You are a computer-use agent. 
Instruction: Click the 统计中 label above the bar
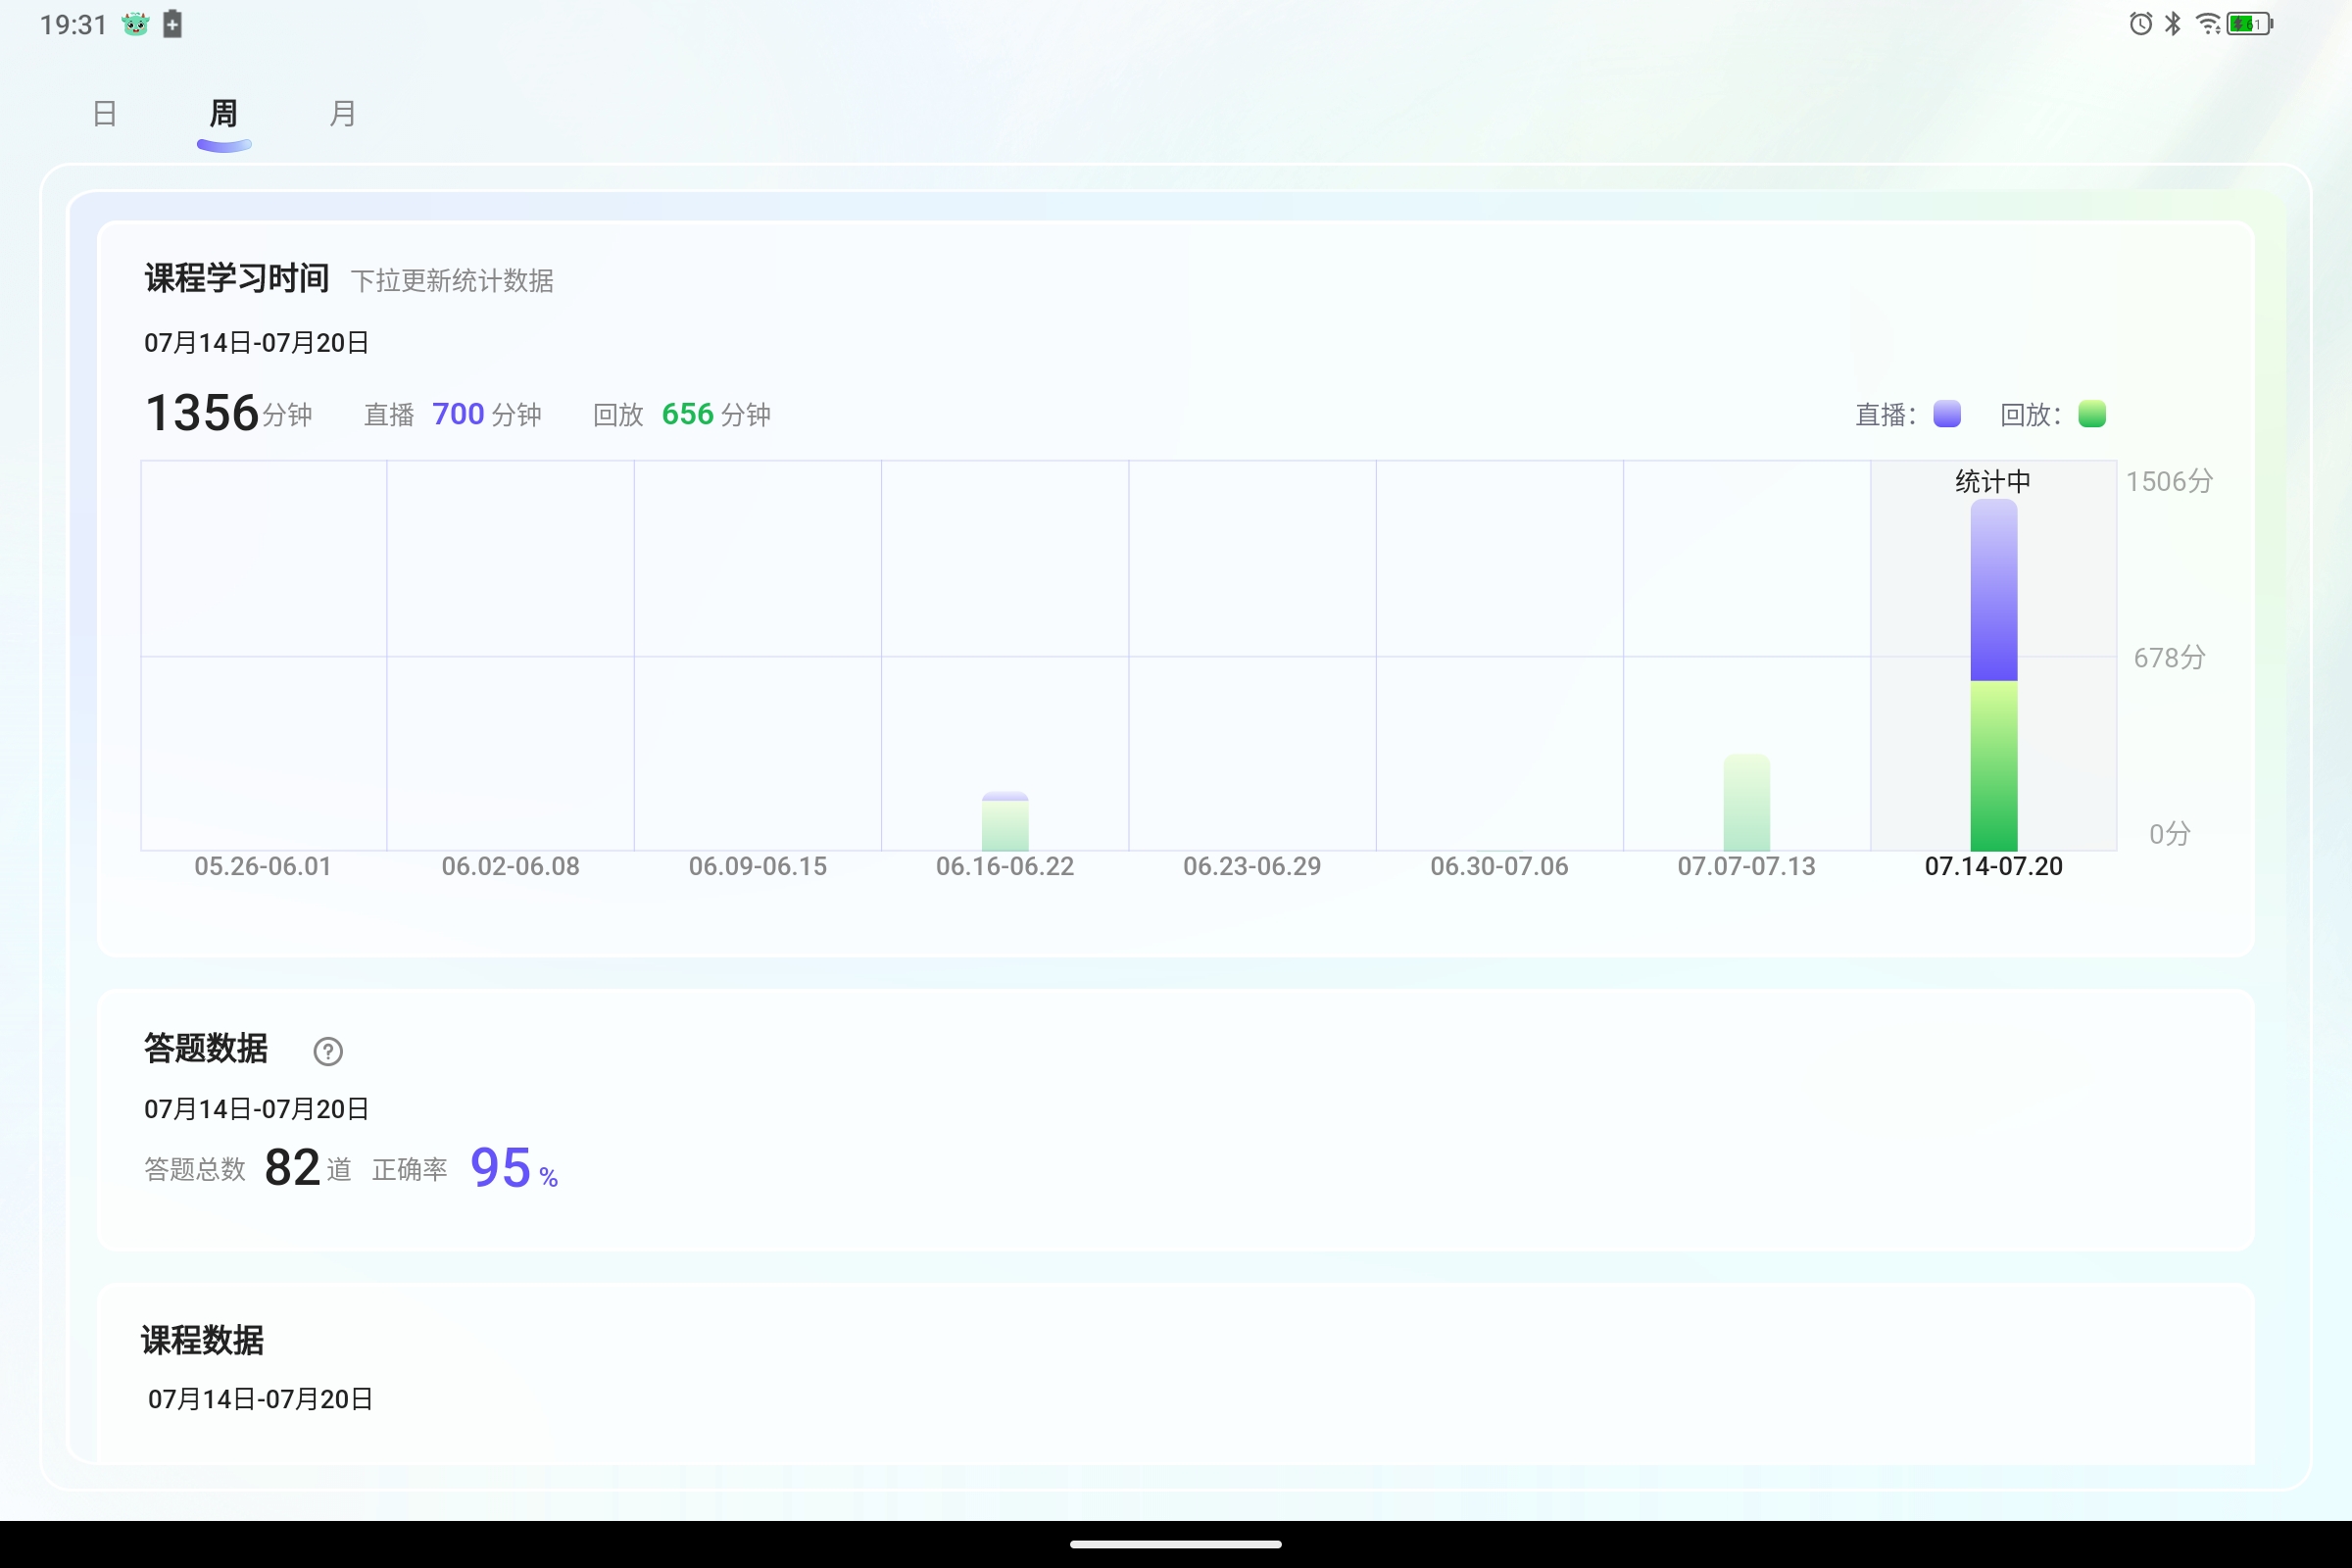1993,481
